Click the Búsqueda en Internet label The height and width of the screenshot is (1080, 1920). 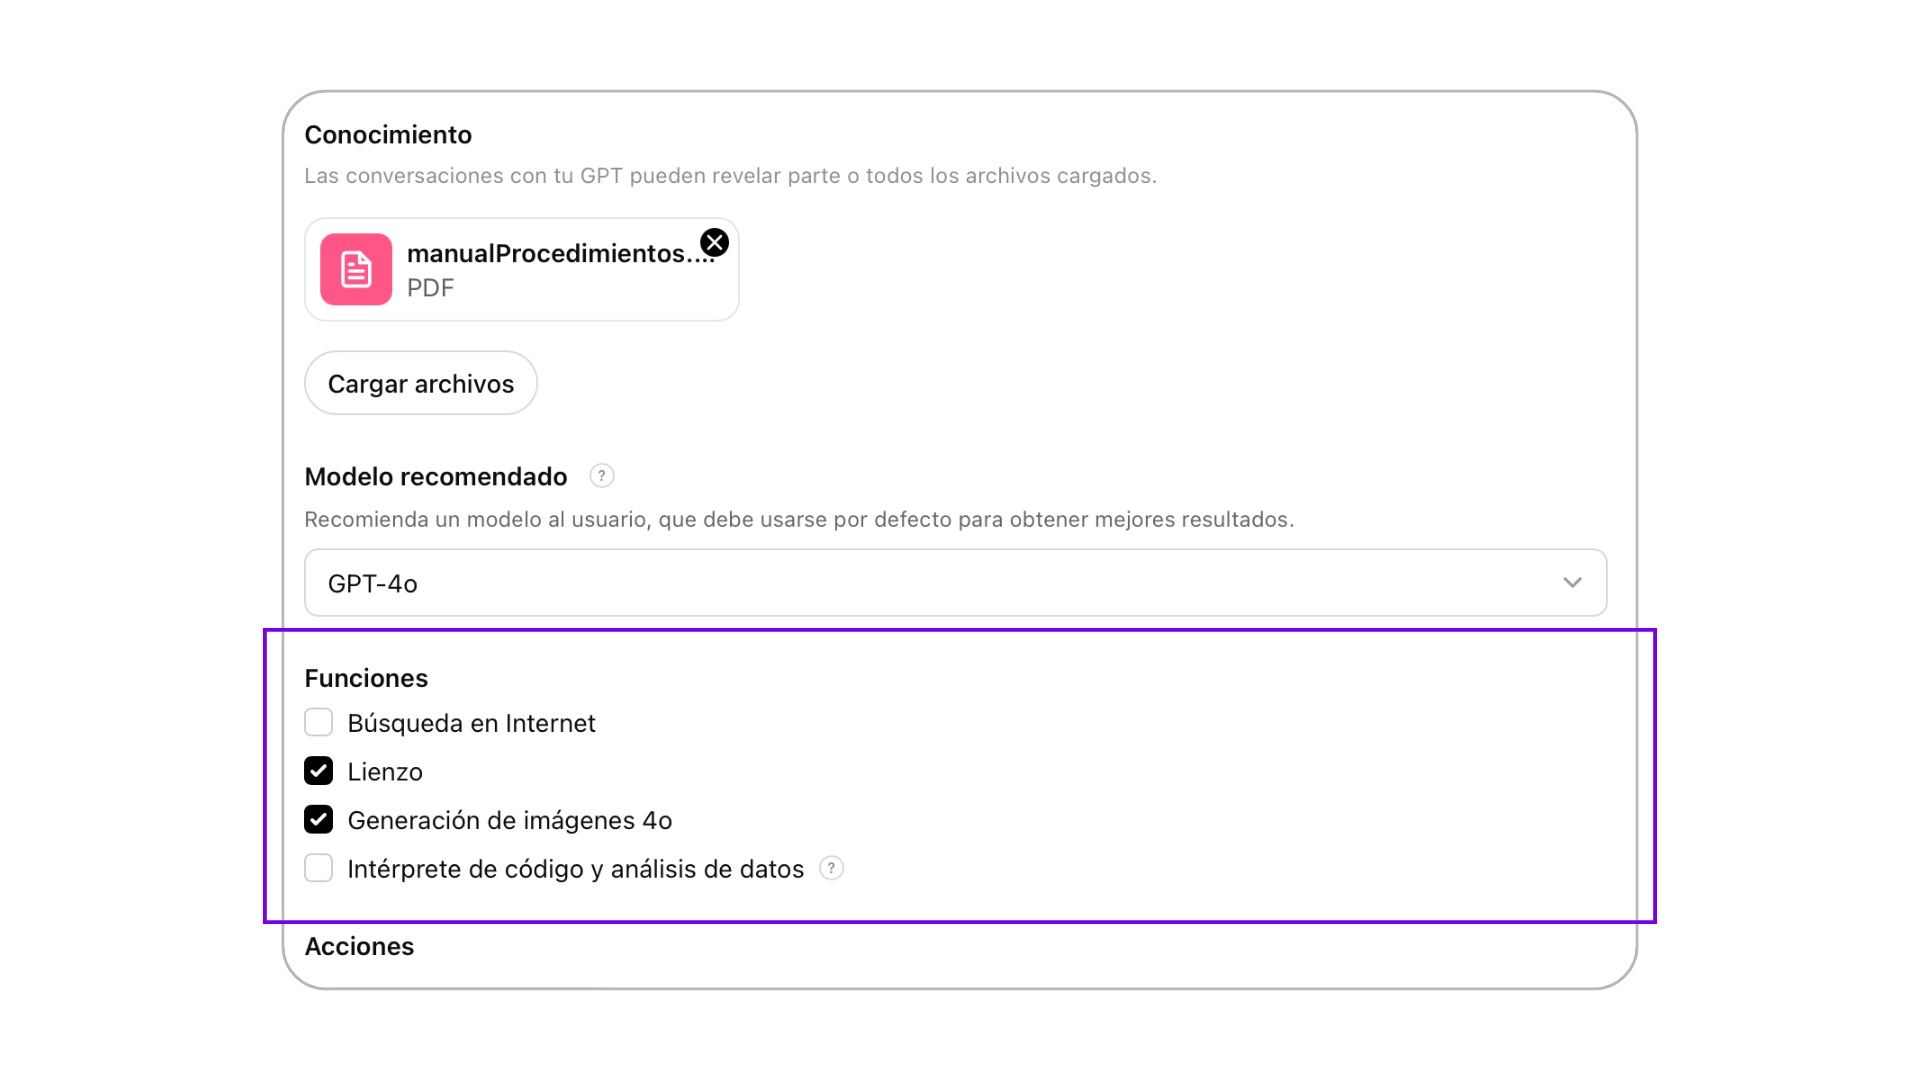click(471, 723)
